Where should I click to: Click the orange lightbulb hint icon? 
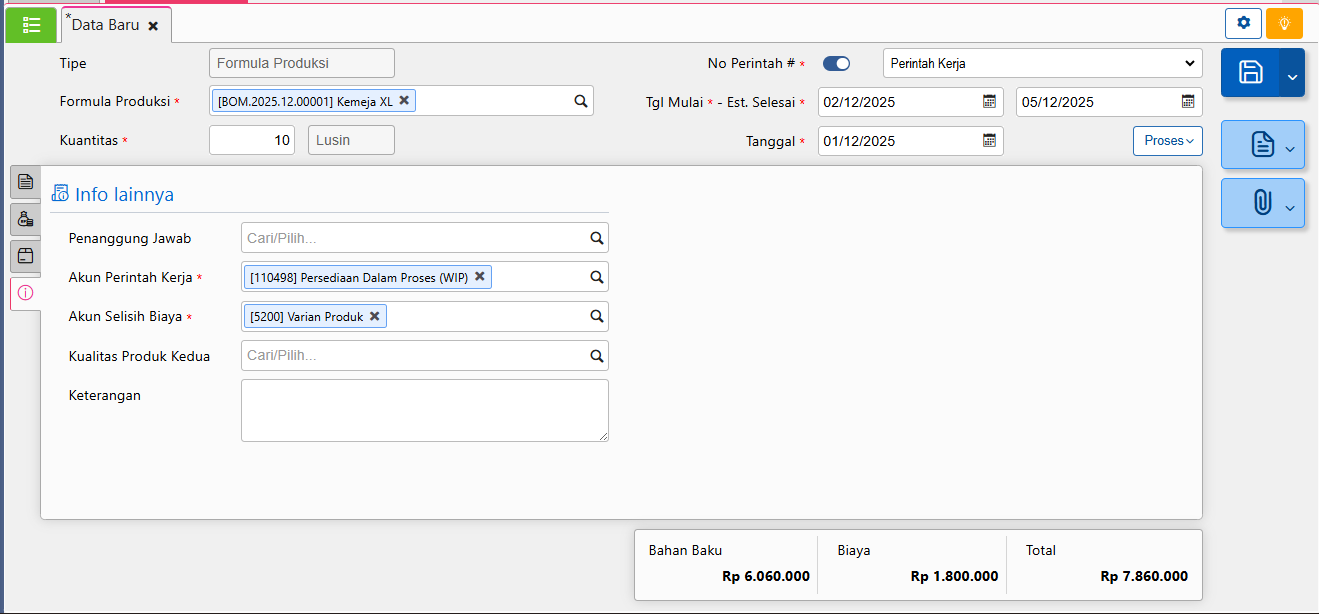coord(1284,23)
